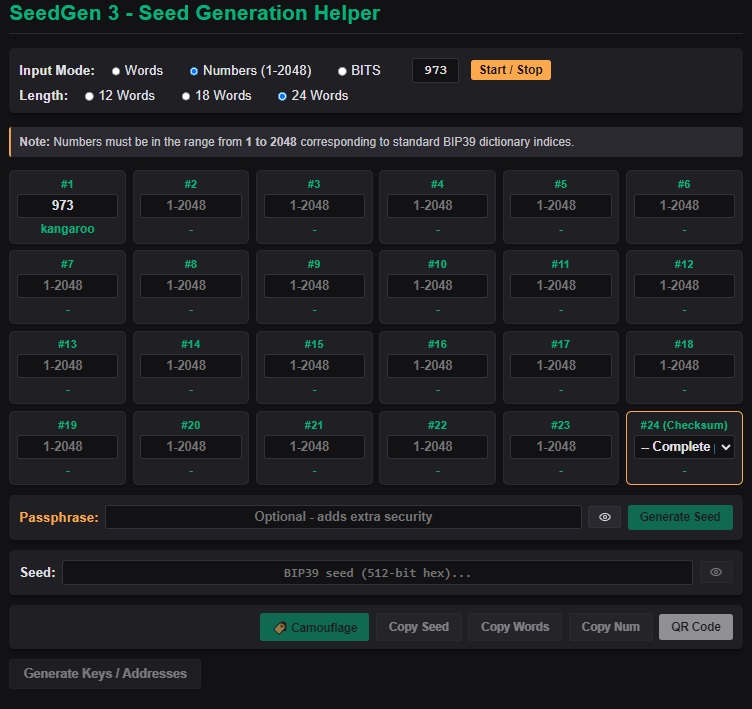Click the Camouflage button
Screen dimensions: 752x709
click(314, 627)
